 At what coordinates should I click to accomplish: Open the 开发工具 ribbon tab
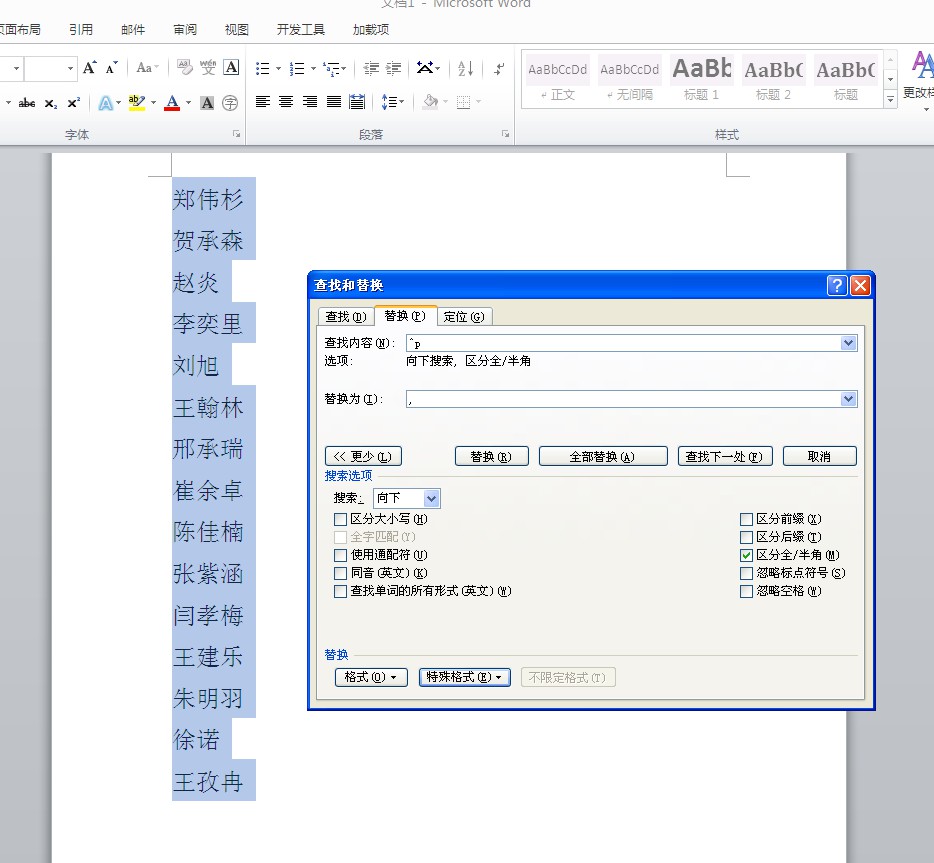pyautogui.click(x=301, y=29)
